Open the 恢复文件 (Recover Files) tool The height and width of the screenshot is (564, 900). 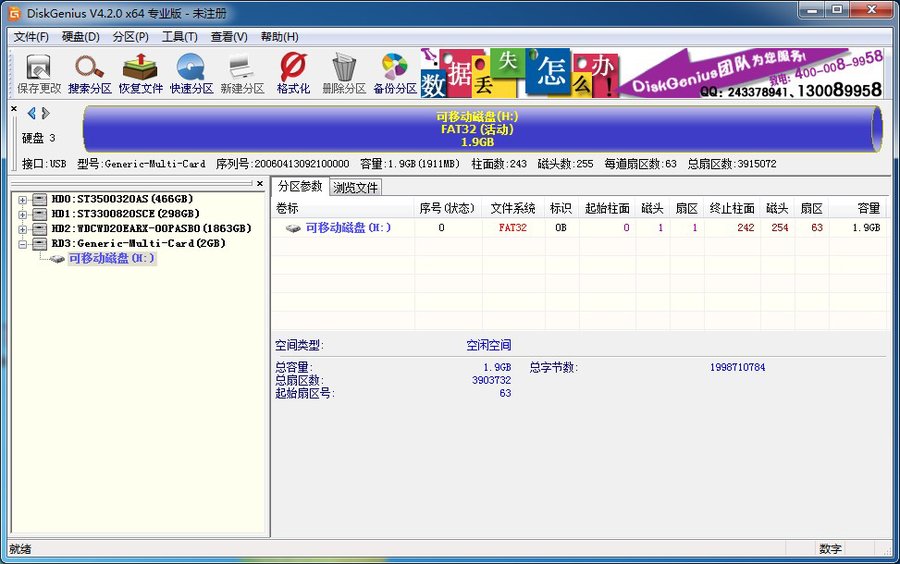coord(140,73)
